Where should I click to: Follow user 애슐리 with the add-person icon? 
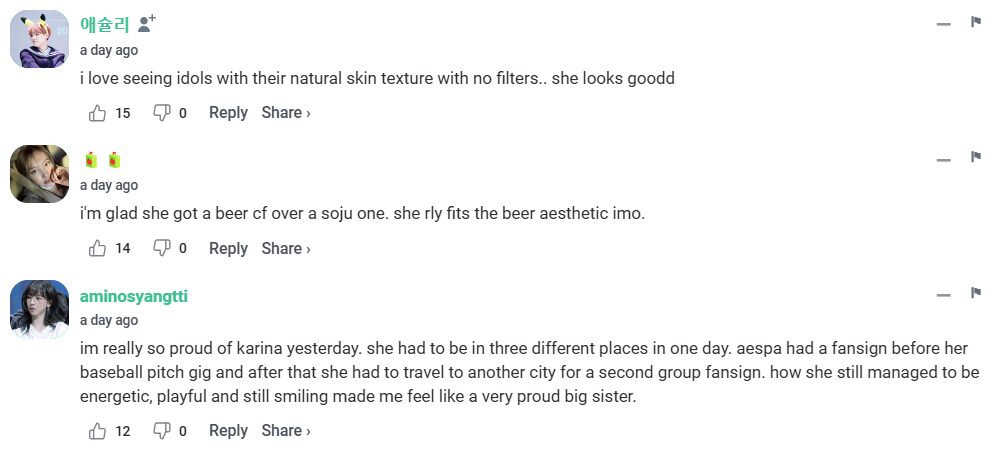tap(147, 23)
